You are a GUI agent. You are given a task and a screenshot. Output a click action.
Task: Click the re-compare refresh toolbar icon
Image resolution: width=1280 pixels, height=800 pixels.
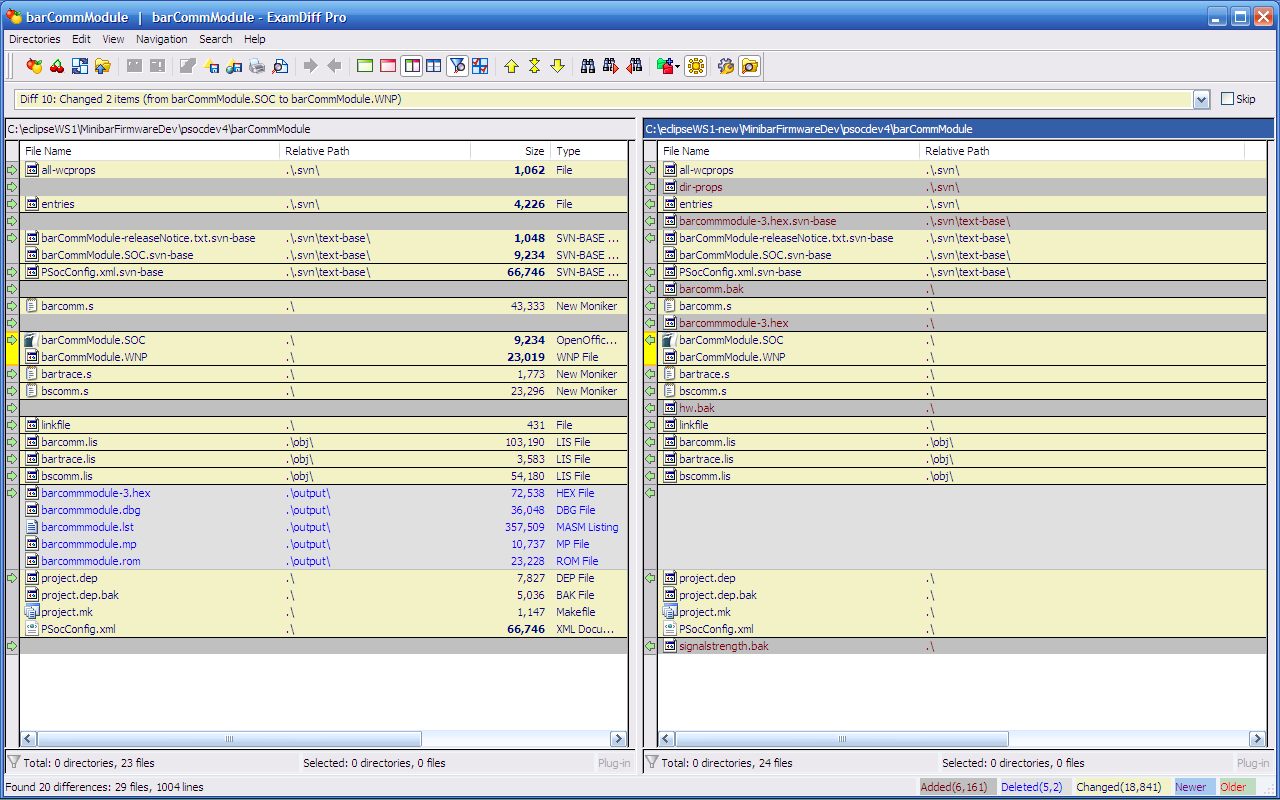point(79,66)
